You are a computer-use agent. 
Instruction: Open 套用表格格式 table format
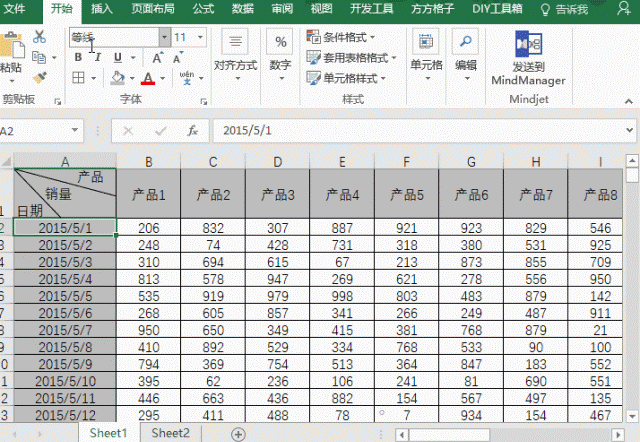pos(351,58)
